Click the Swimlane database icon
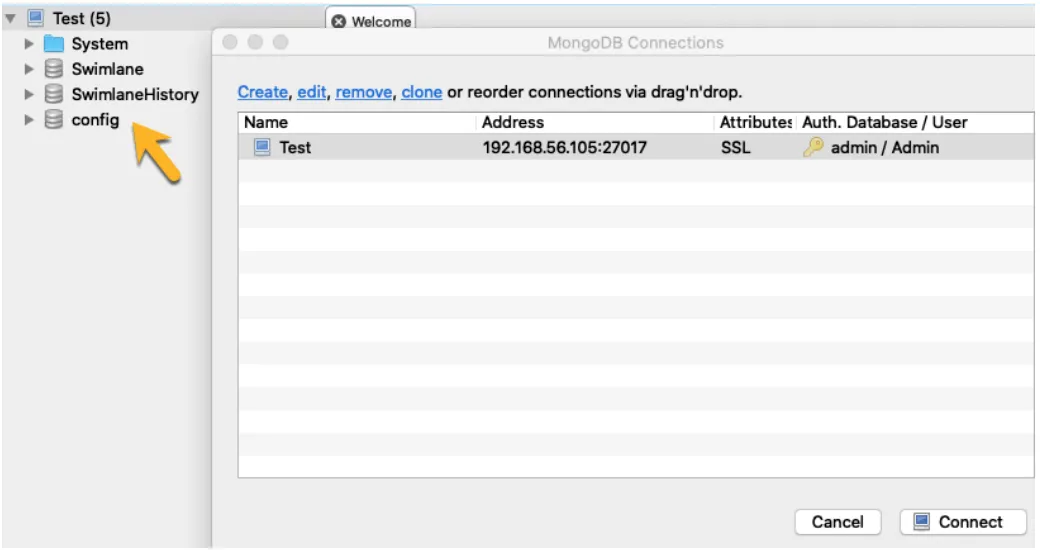The image size is (1040, 550). click(54, 68)
